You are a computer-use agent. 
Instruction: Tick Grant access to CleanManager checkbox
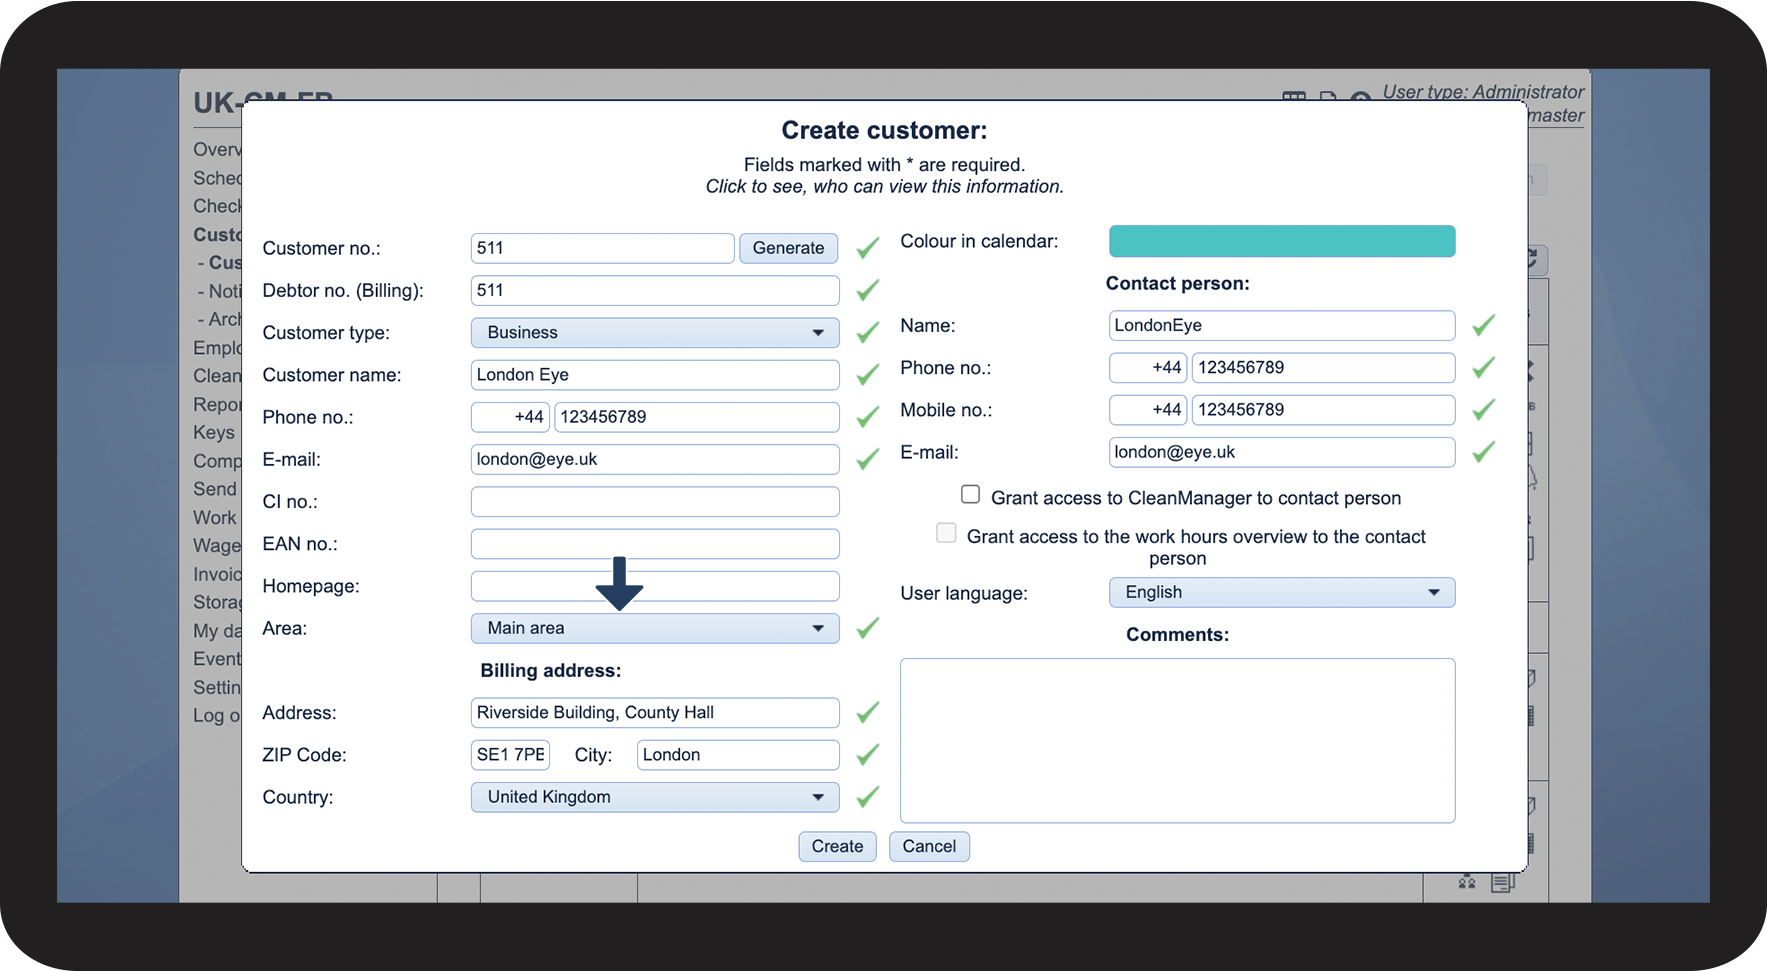pos(970,494)
